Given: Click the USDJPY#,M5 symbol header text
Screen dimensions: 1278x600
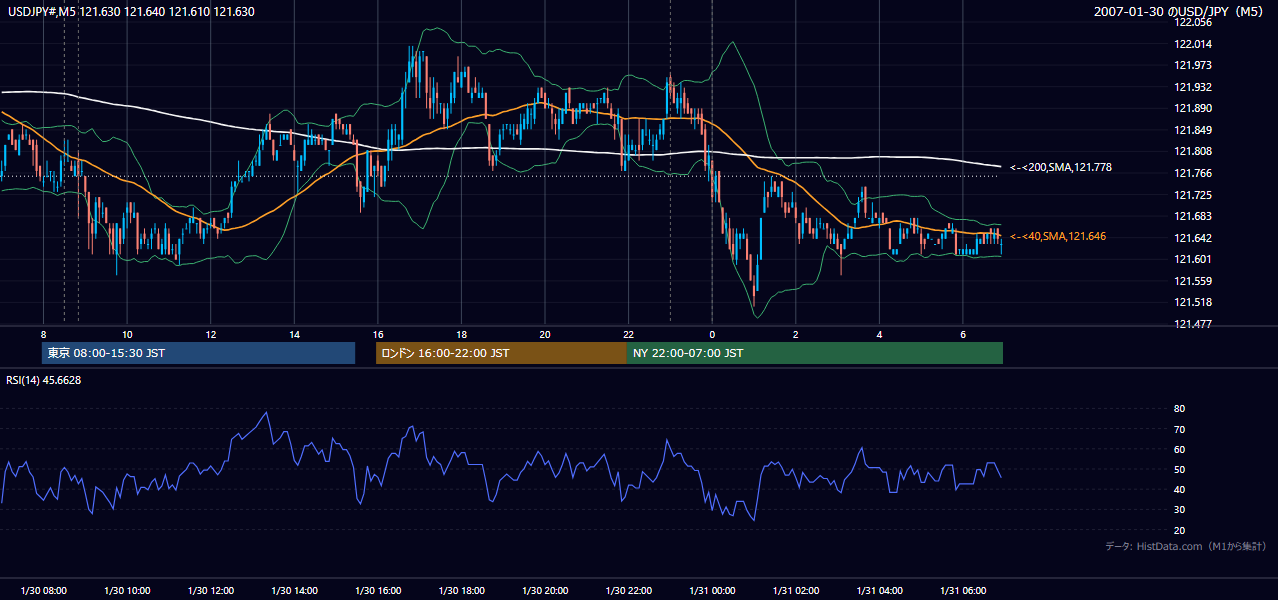Looking at the screenshot, I should click(x=129, y=11).
